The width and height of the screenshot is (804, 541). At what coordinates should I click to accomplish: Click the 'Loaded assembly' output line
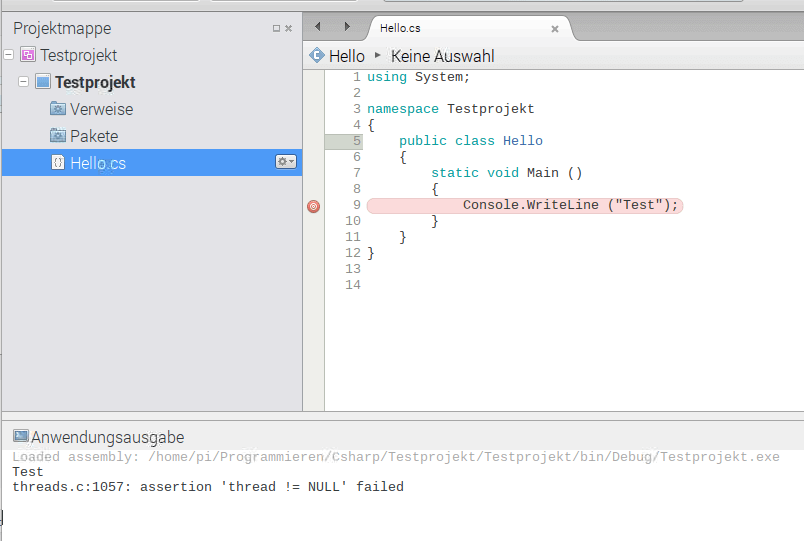396,456
